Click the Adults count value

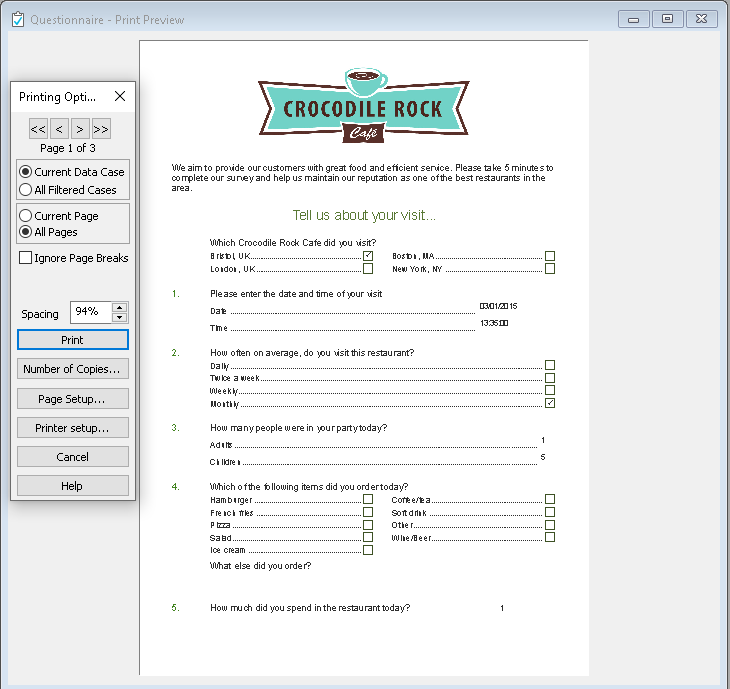[x=543, y=440]
